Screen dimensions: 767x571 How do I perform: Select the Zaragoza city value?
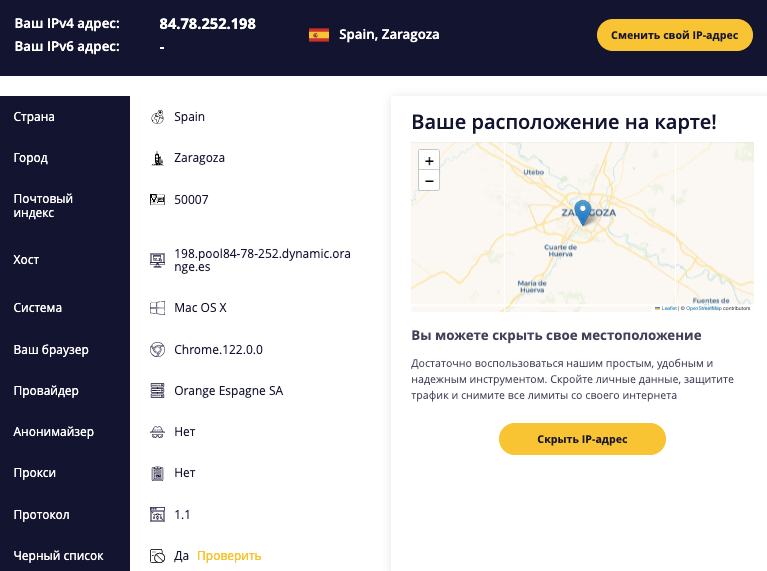coord(199,158)
